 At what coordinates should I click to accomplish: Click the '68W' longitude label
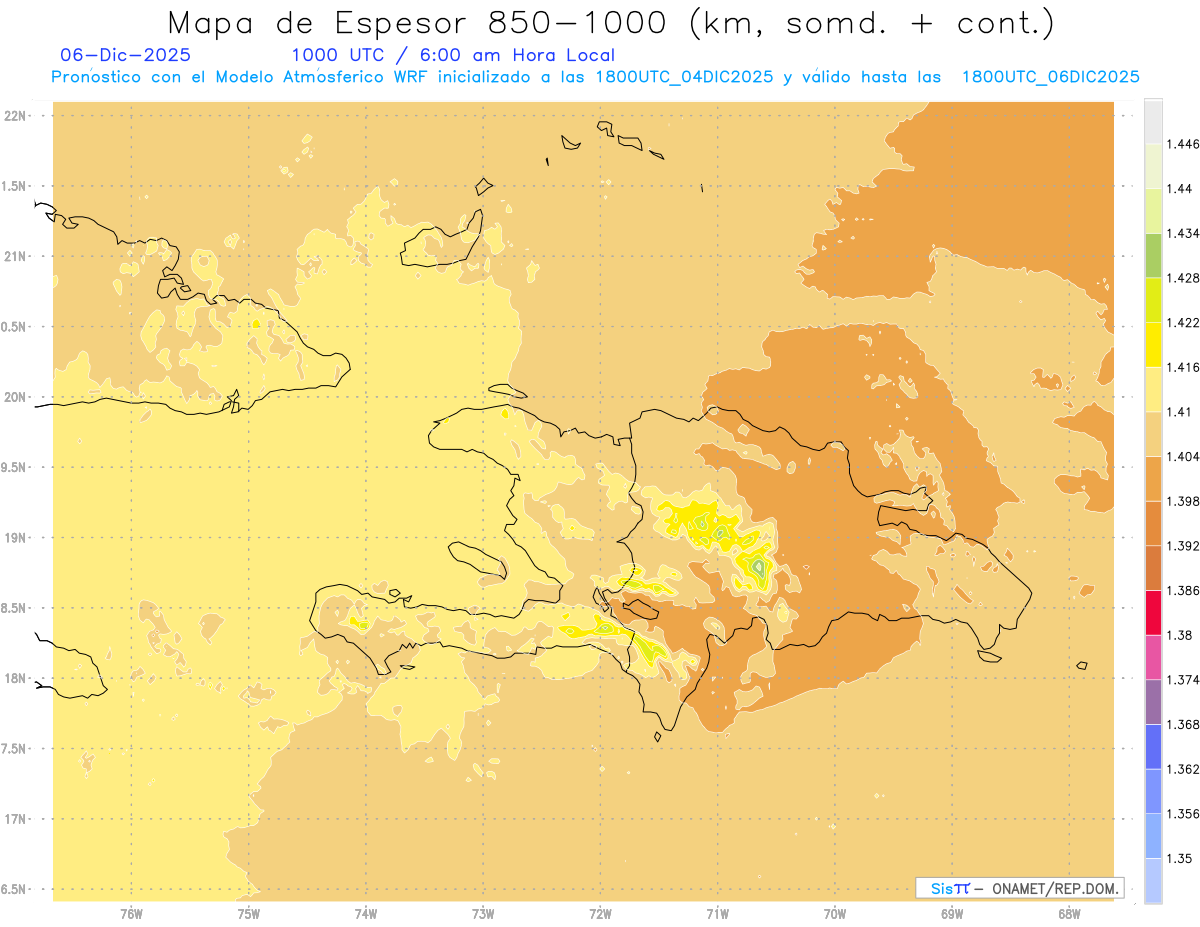pos(1069,913)
